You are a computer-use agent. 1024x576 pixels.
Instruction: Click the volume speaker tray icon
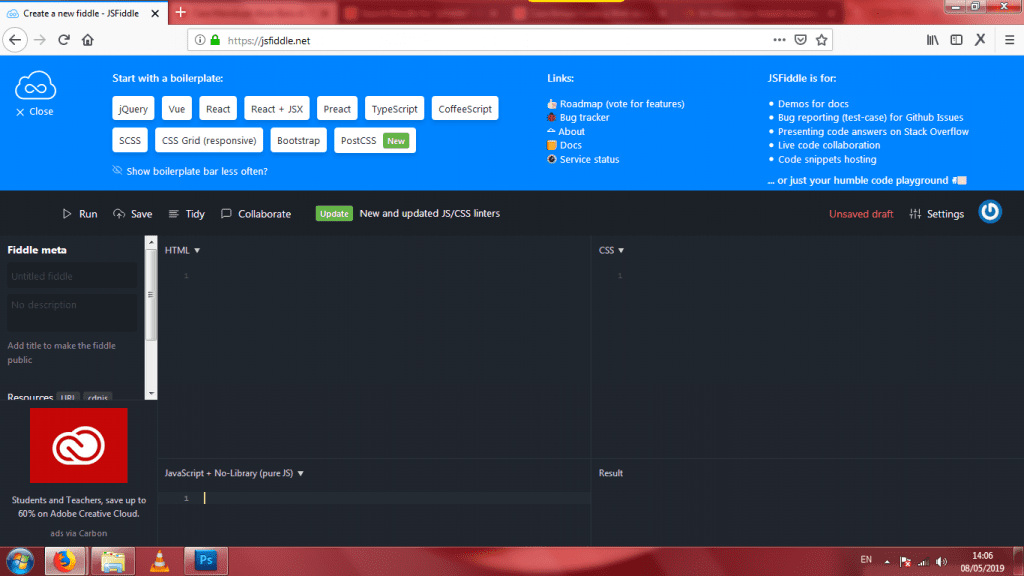941,562
